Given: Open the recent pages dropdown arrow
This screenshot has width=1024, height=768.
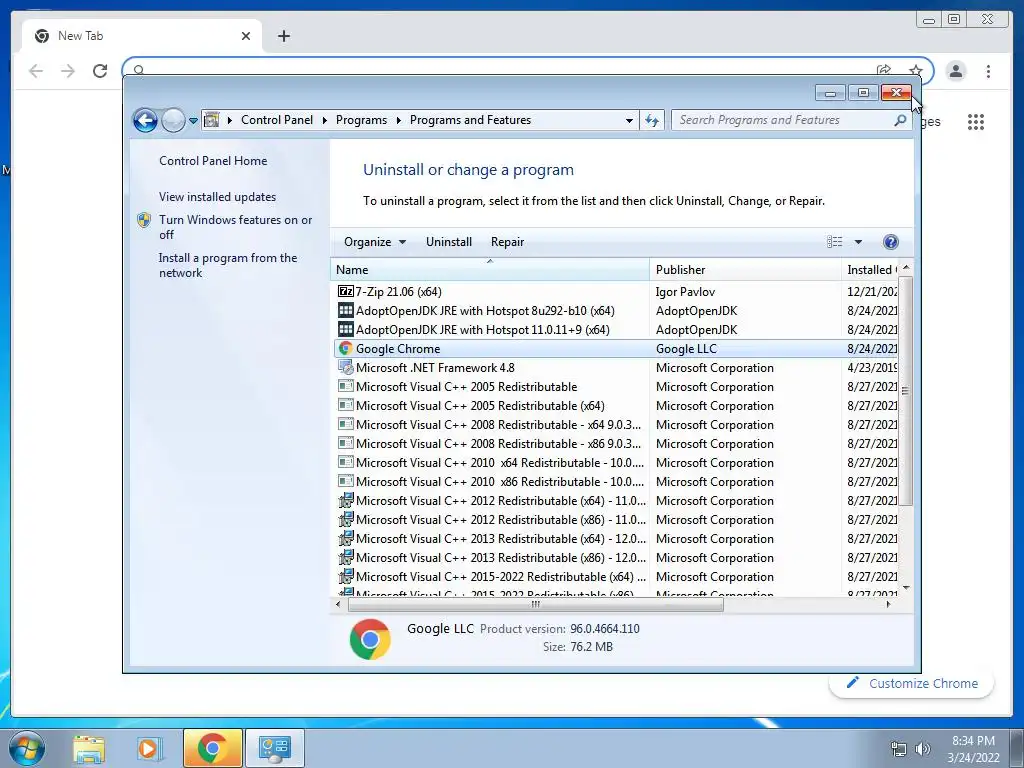Looking at the screenshot, I should pyautogui.click(x=193, y=121).
